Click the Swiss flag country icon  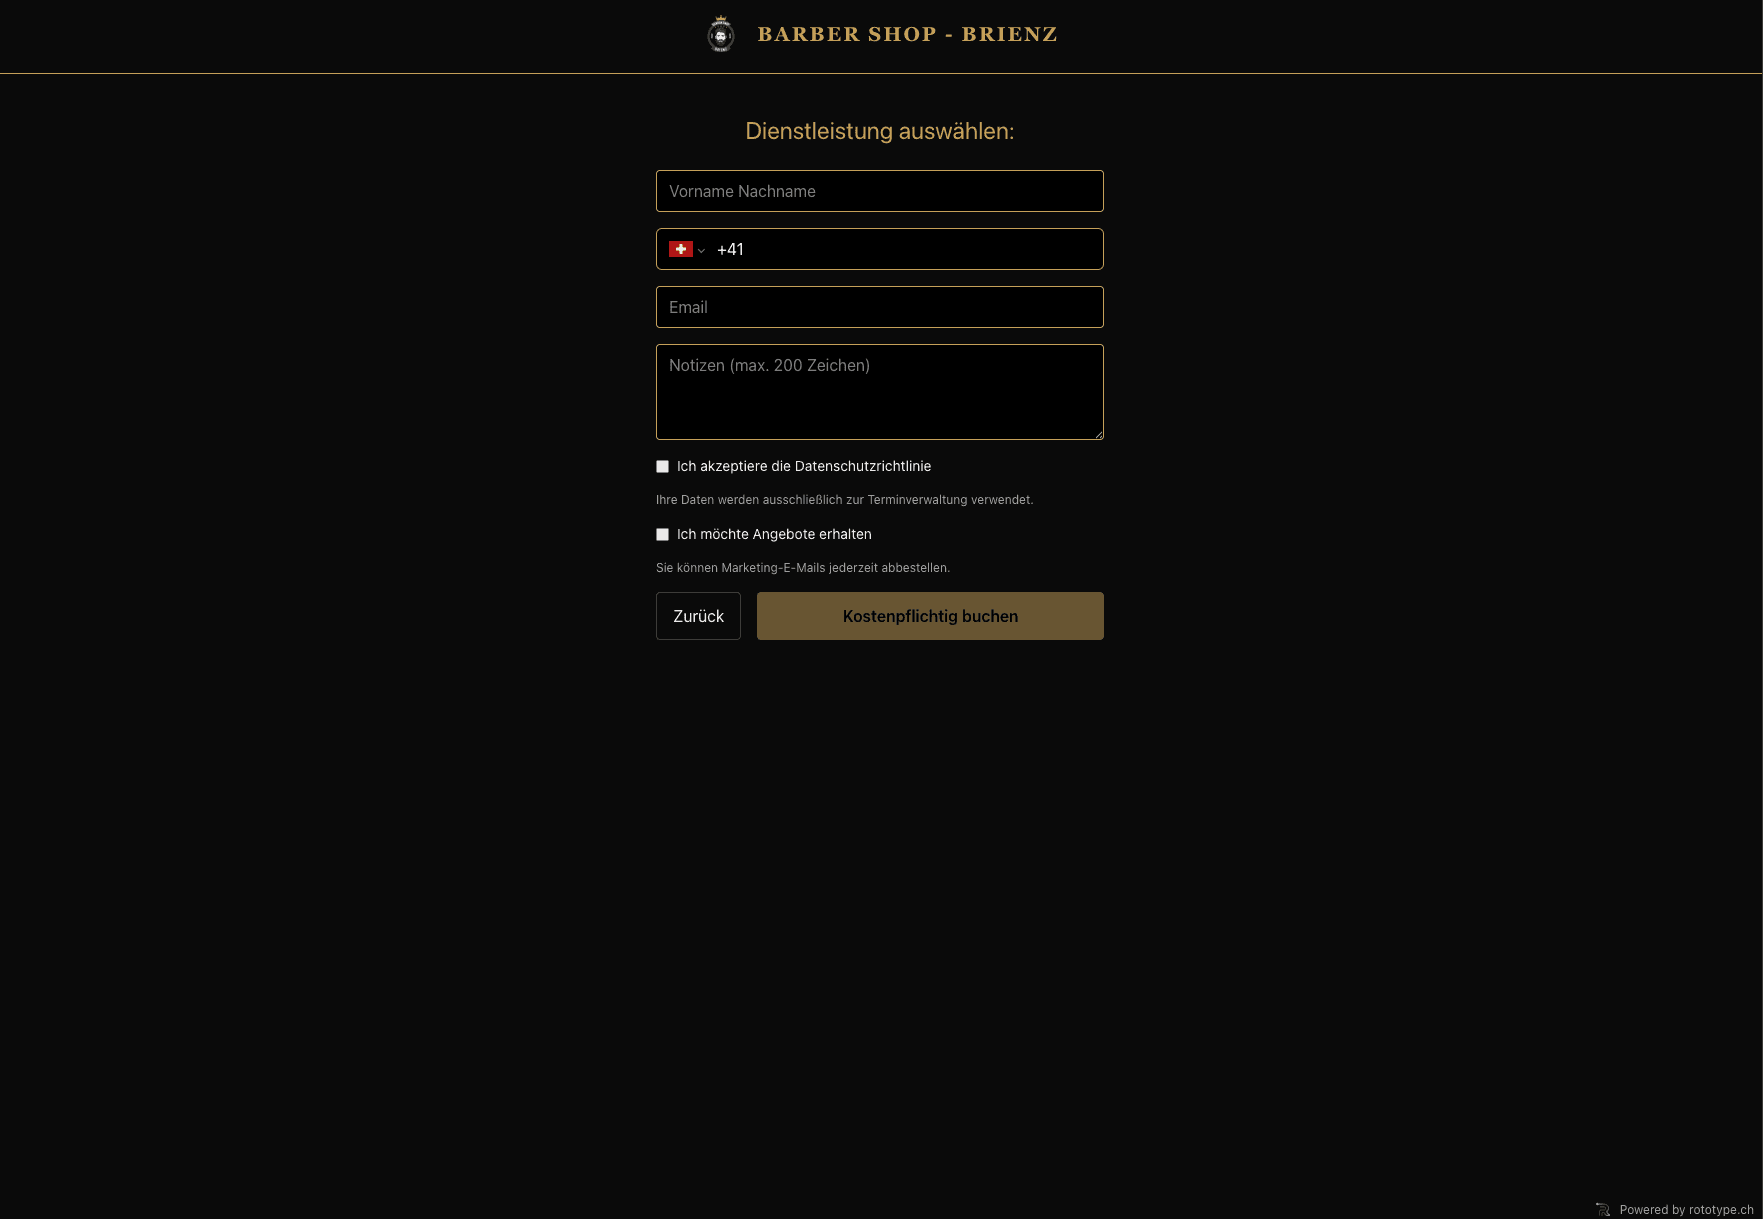(x=680, y=249)
